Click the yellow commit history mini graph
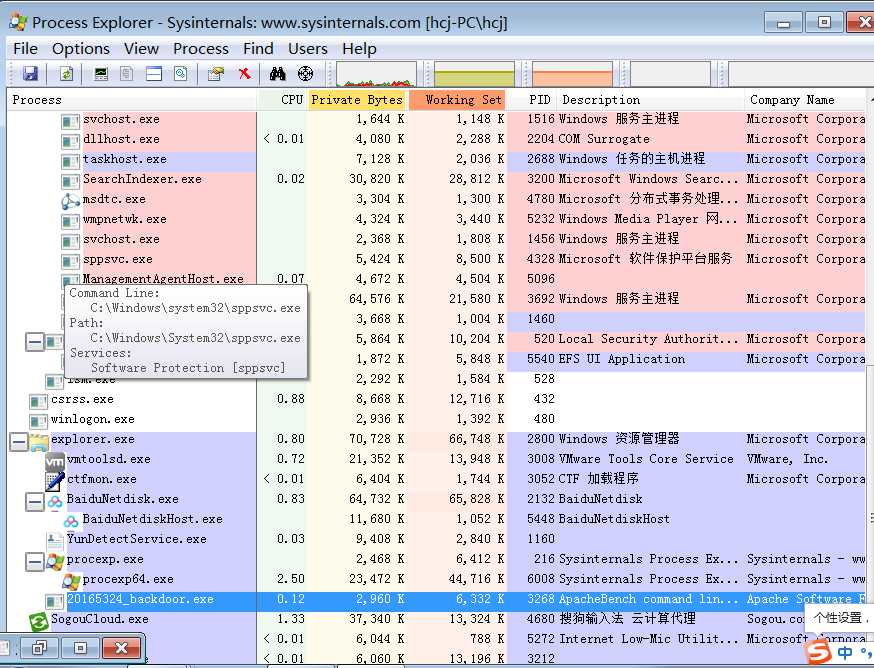 [474, 74]
